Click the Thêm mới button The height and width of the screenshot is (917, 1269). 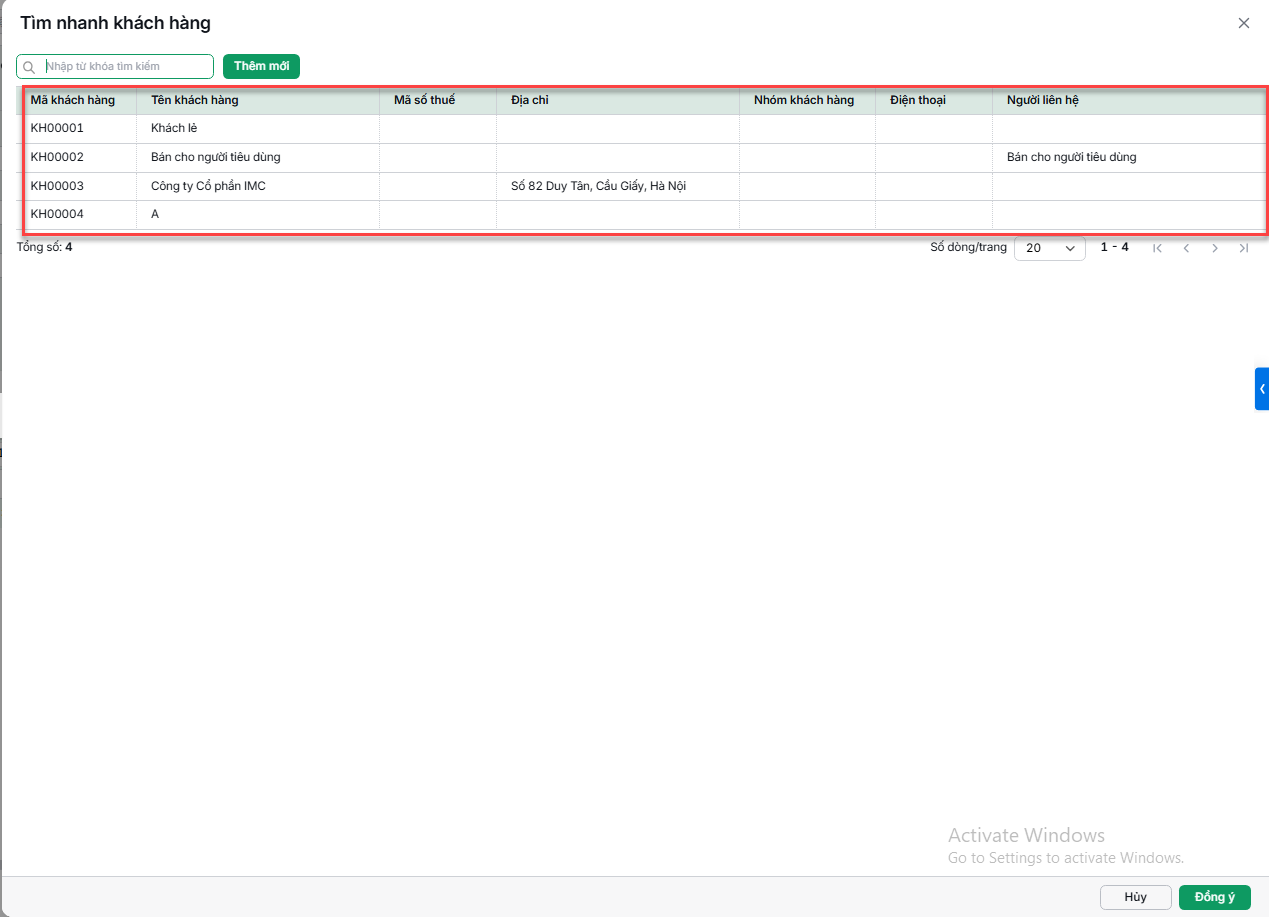(261, 66)
